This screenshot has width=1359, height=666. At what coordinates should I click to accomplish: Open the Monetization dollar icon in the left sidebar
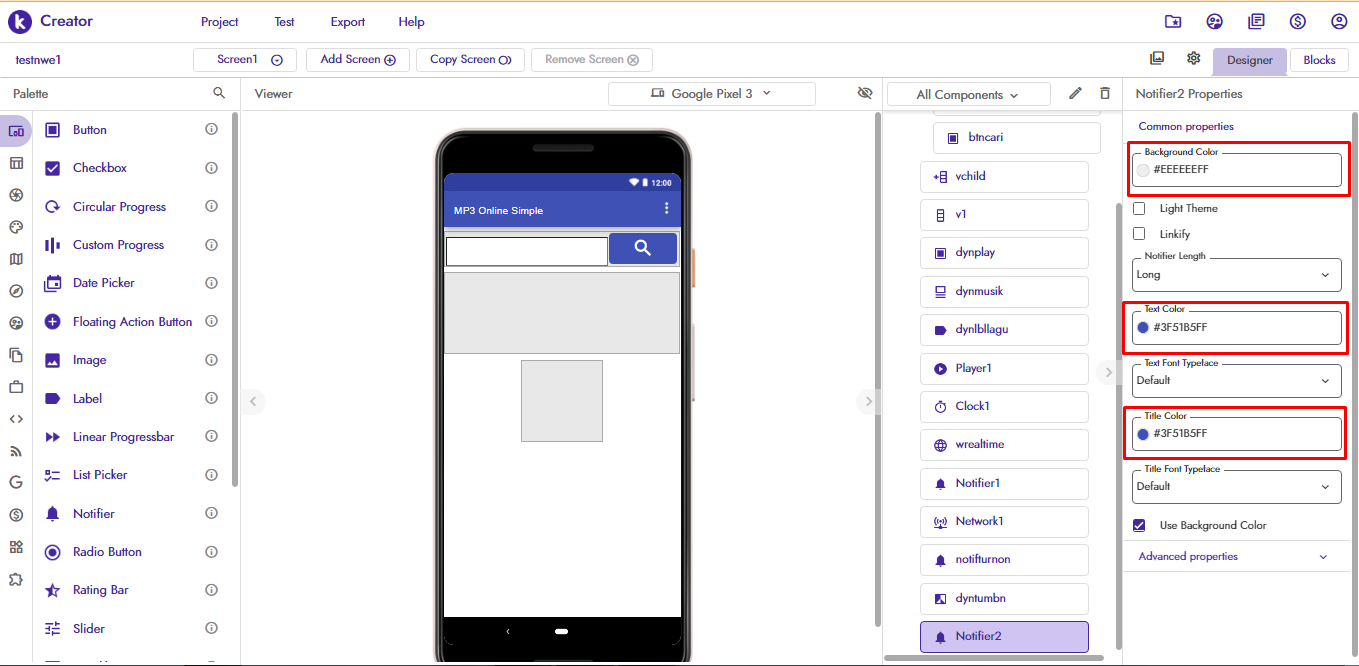click(16, 515)
